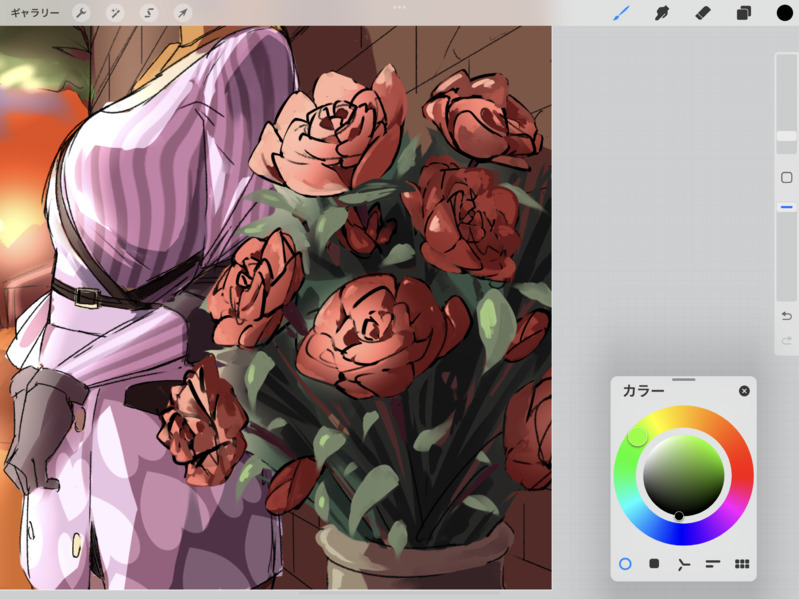Open the Adjustments magic wand menu

(x=115, y=13)
